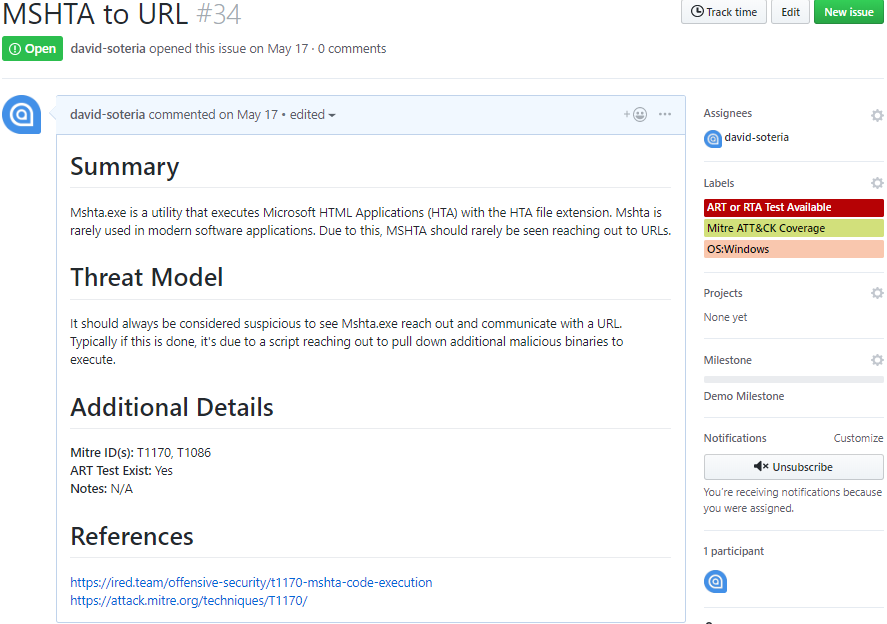
Task: Click the david-soteria assignee name
Action: (x=756, y=137)
